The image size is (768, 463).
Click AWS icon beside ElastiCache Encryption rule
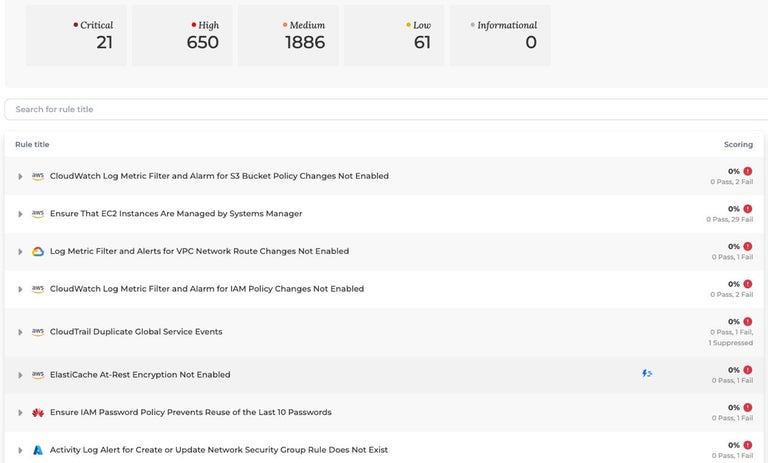coord(38,375)
